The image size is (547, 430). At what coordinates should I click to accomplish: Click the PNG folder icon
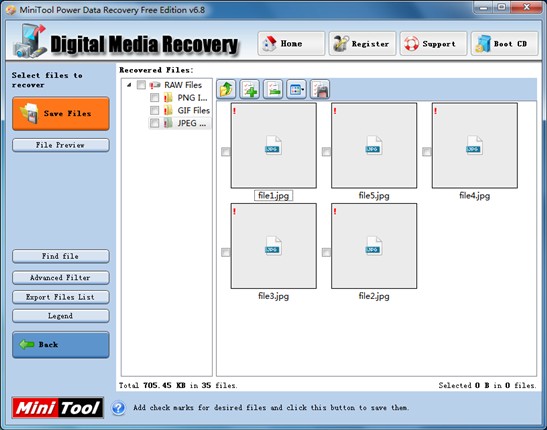[168, 98]
